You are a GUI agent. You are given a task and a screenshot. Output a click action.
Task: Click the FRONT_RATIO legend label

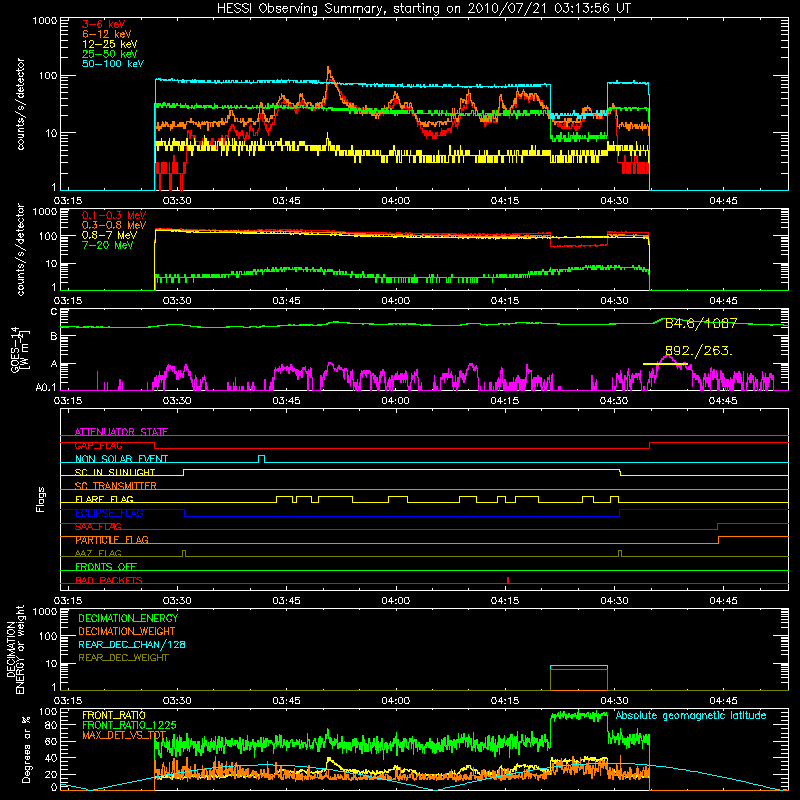tap(114, 715)
